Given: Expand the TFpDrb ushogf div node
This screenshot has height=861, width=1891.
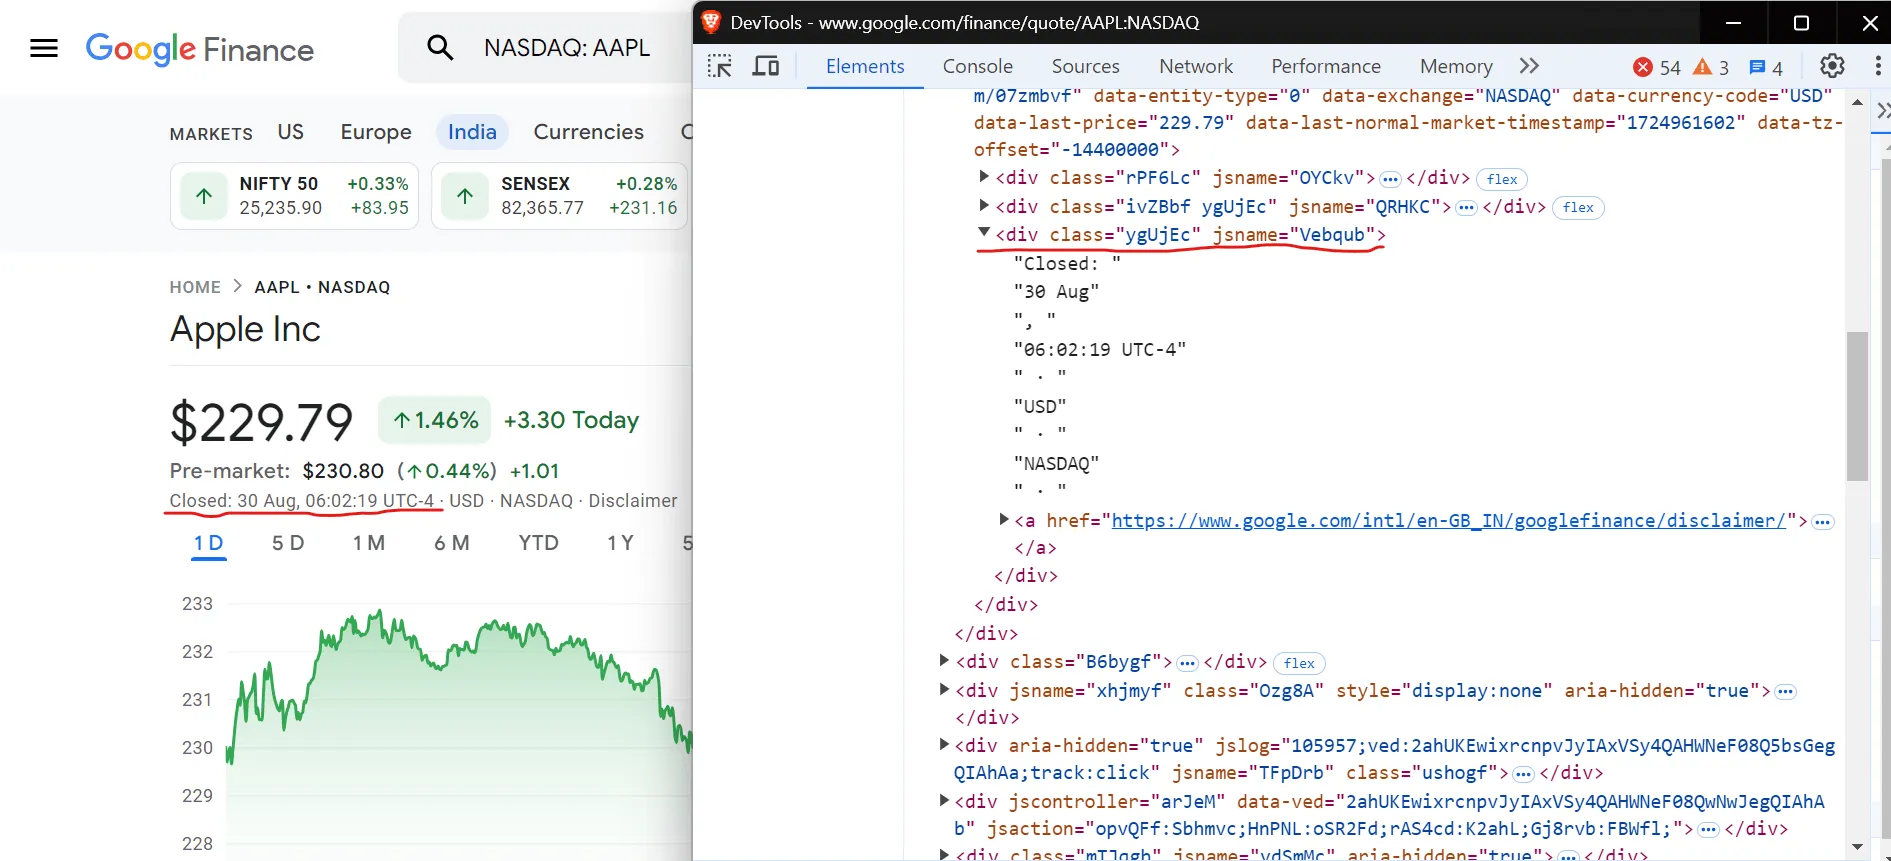Looking at the screenshot, I should [944, 744].
